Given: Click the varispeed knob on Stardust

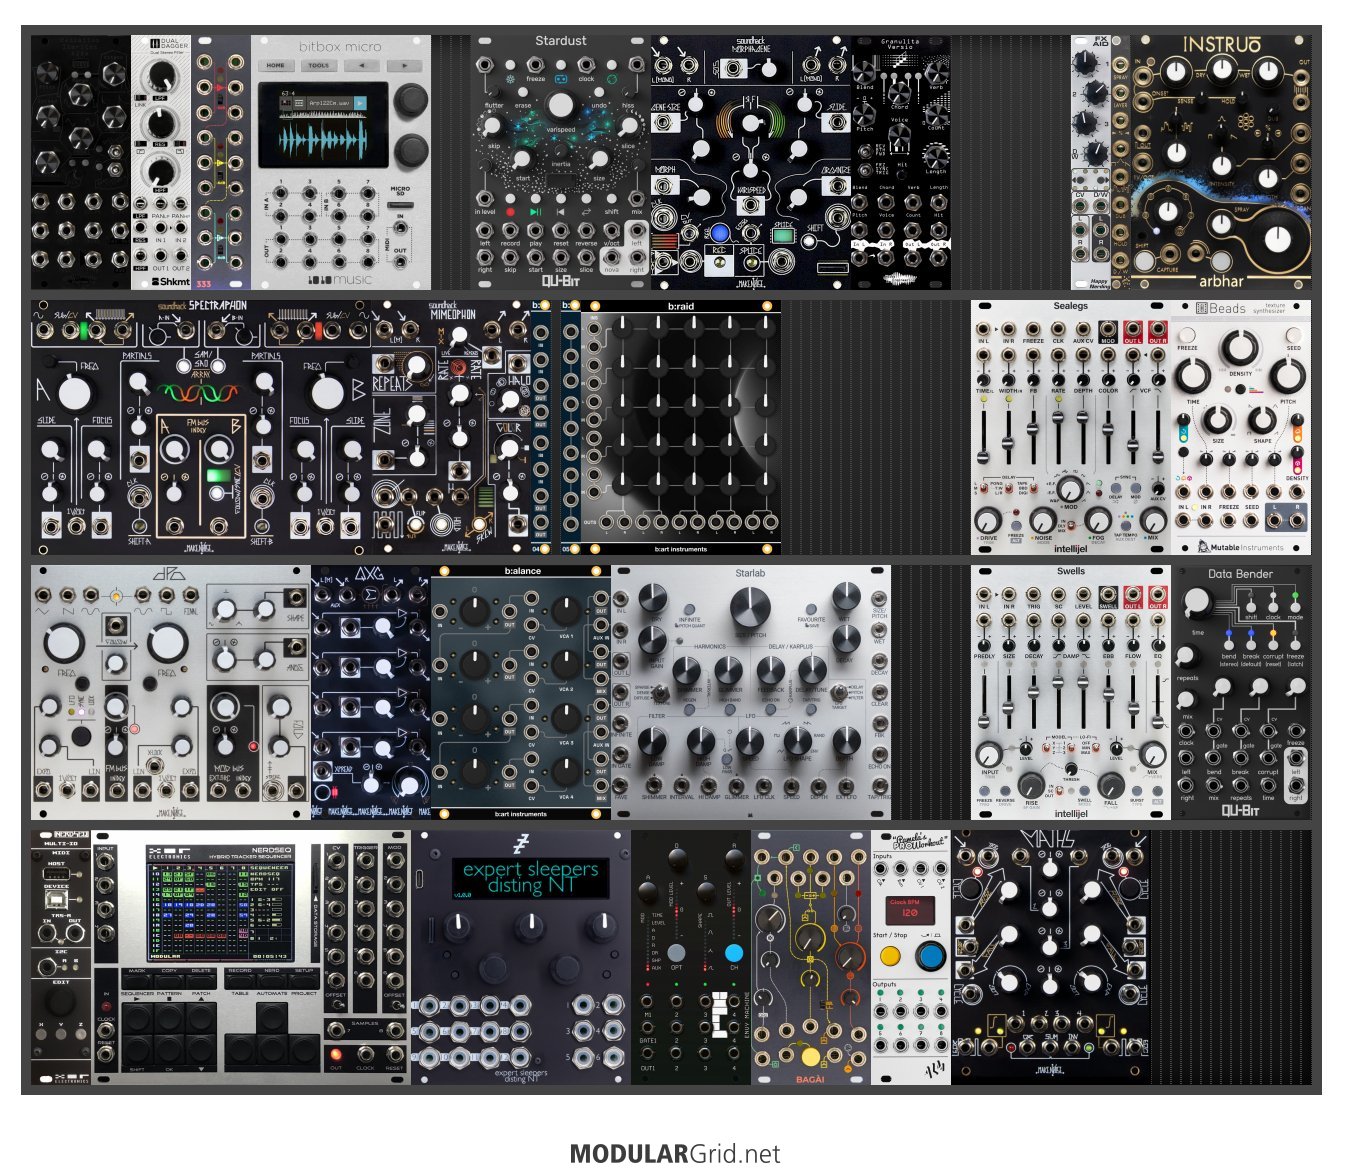Looking at the screenshot, I should [x=561, y=105].
